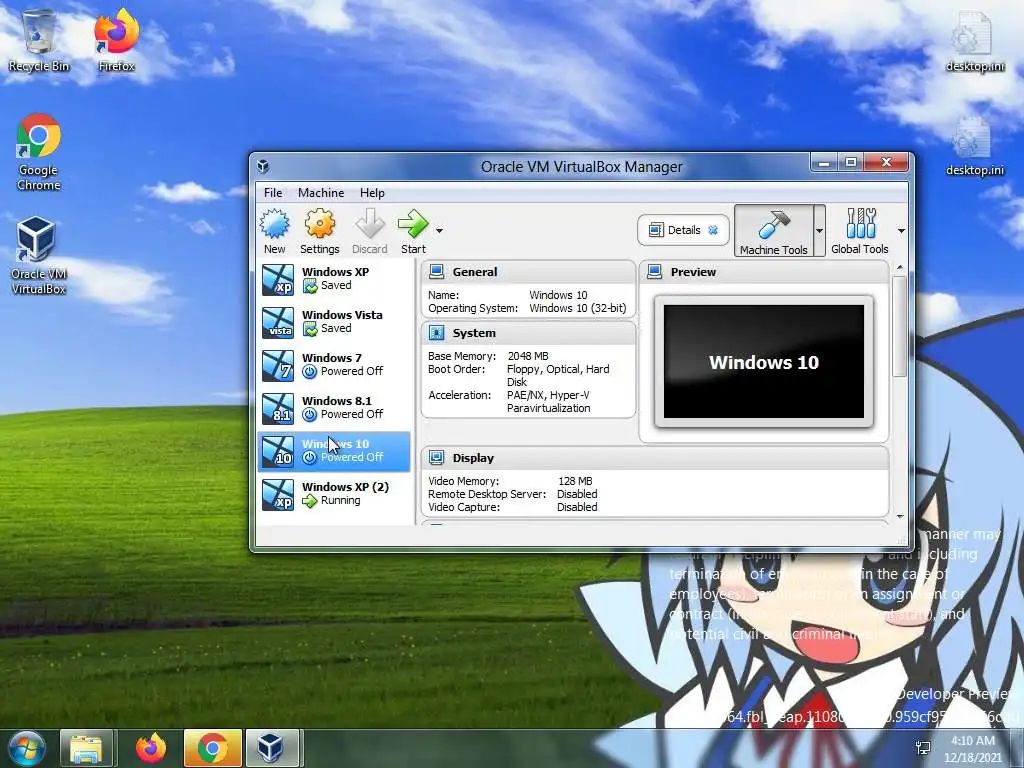This screenshot has width=1024, height=768.
Task: Click the Windows Vista OS icon
Action: (x=278, y=323)
